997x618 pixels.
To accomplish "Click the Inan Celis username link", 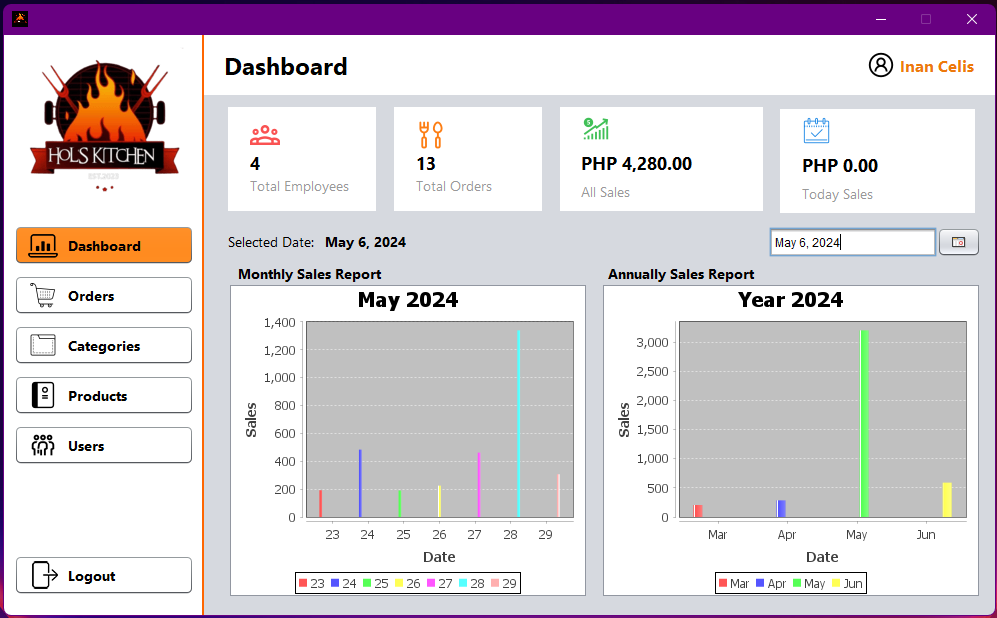I will pos(937,67).
